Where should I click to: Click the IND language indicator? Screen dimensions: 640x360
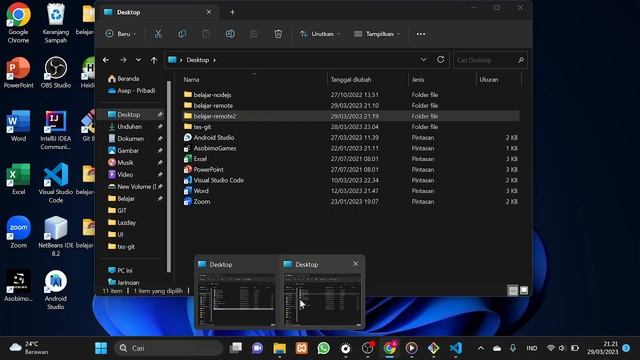tap(531, 348)
